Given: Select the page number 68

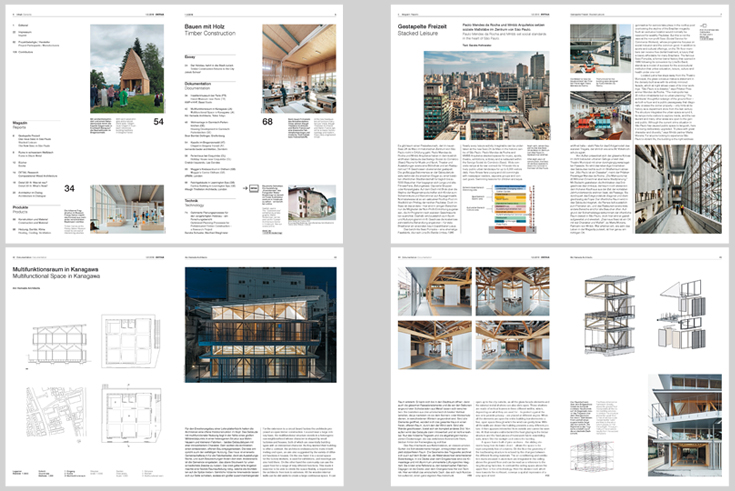Looking at the screenshot, I should coord(268,122).
